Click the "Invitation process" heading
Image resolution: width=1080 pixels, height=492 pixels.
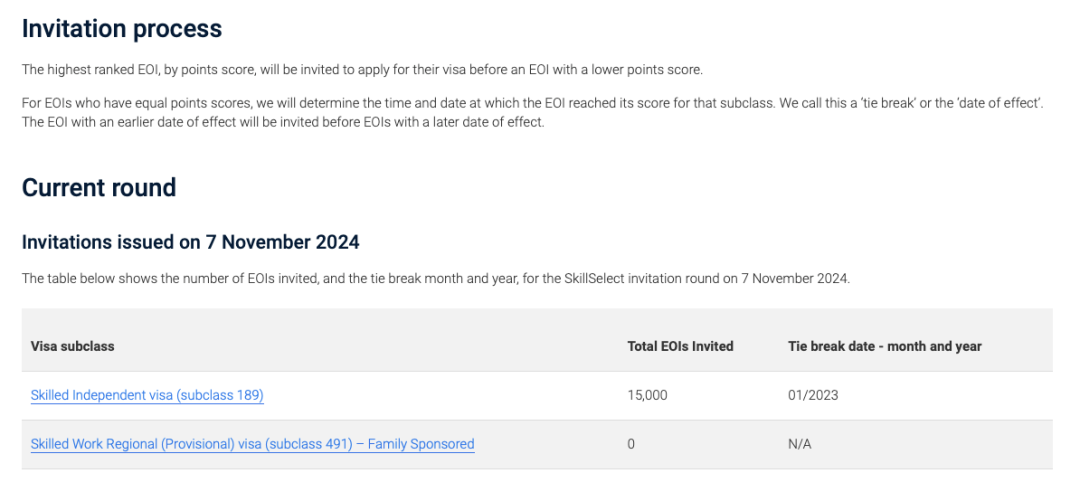click(122, 29)
